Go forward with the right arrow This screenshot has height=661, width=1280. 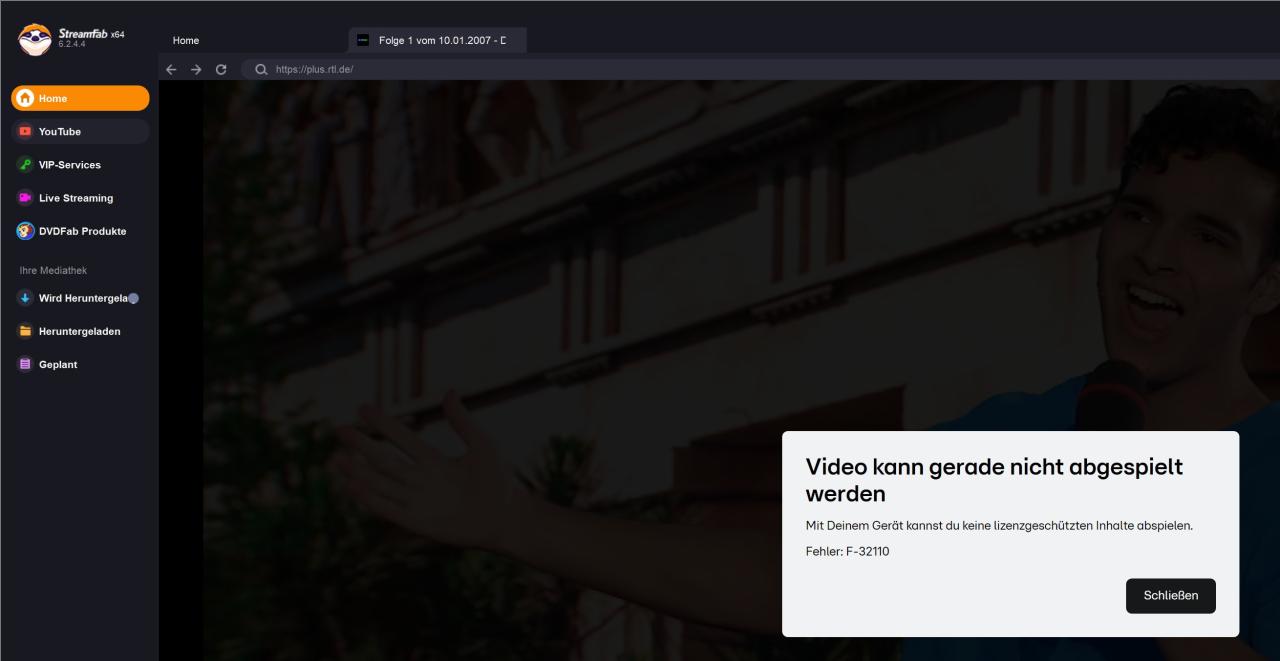click(196, 69)
